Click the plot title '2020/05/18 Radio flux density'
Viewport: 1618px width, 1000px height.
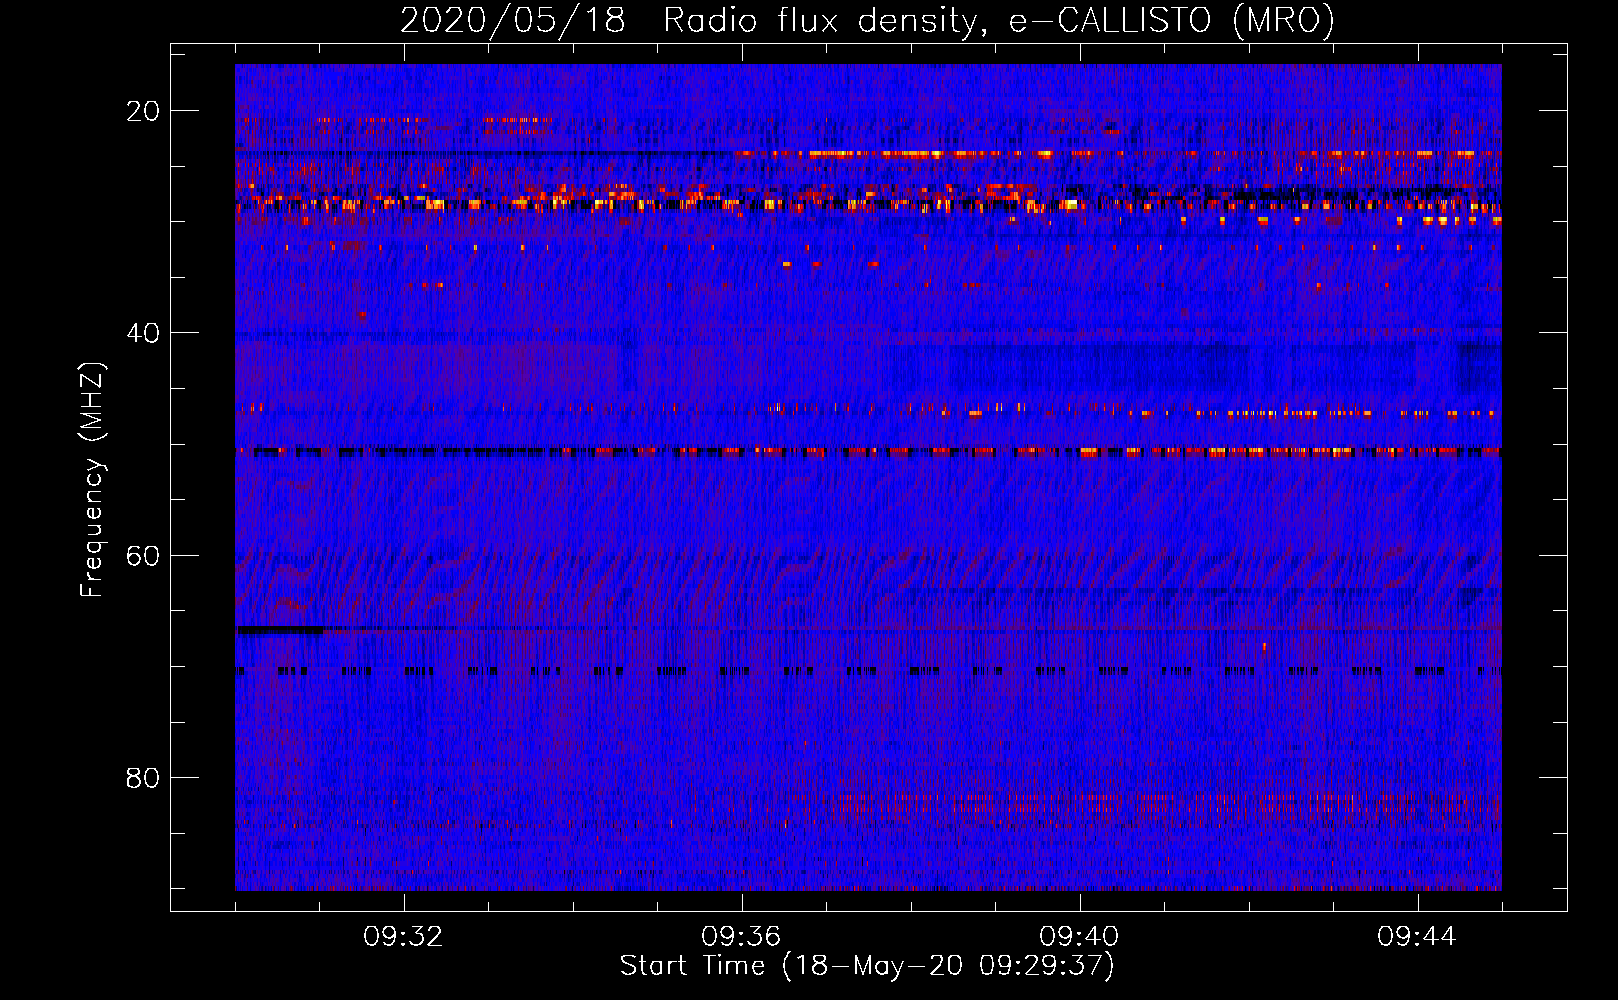(867, 20)
